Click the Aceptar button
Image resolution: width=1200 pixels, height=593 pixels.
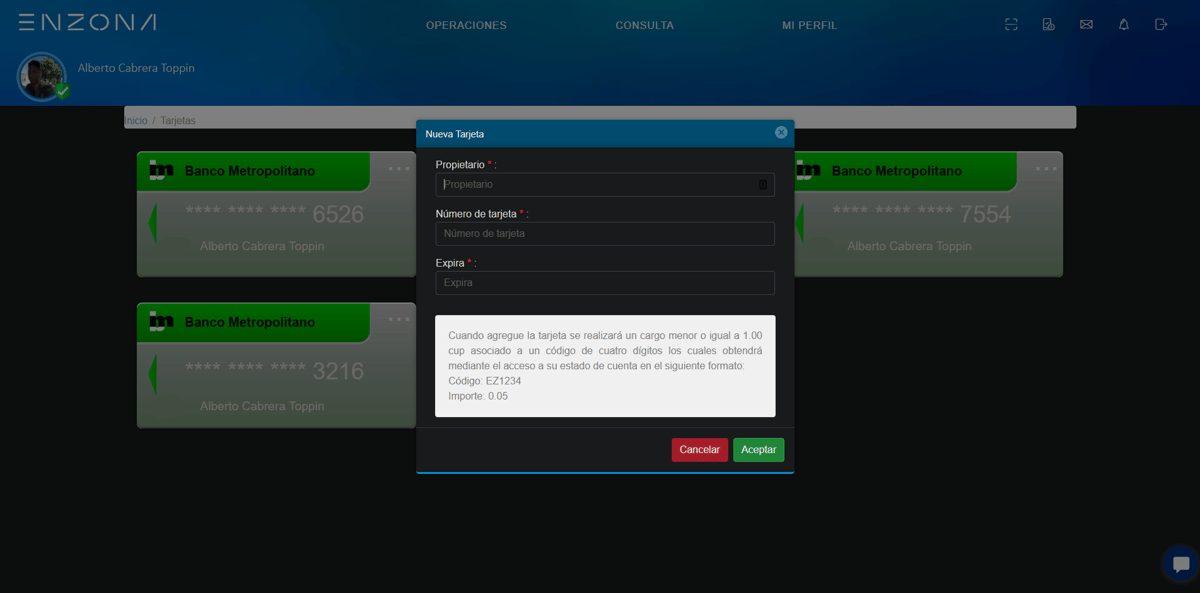[x=759, y=450]
